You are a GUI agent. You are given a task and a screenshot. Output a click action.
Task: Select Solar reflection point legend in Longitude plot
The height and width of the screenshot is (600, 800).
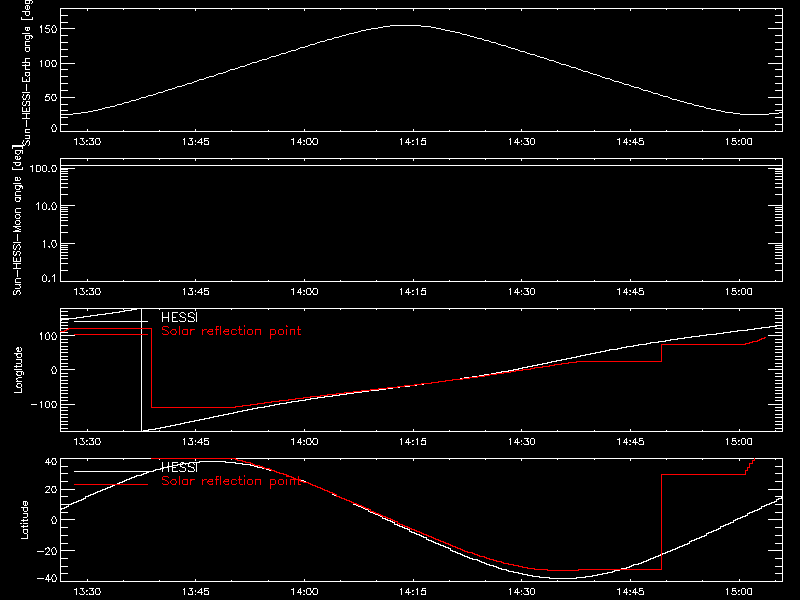[x=231, y=331]
